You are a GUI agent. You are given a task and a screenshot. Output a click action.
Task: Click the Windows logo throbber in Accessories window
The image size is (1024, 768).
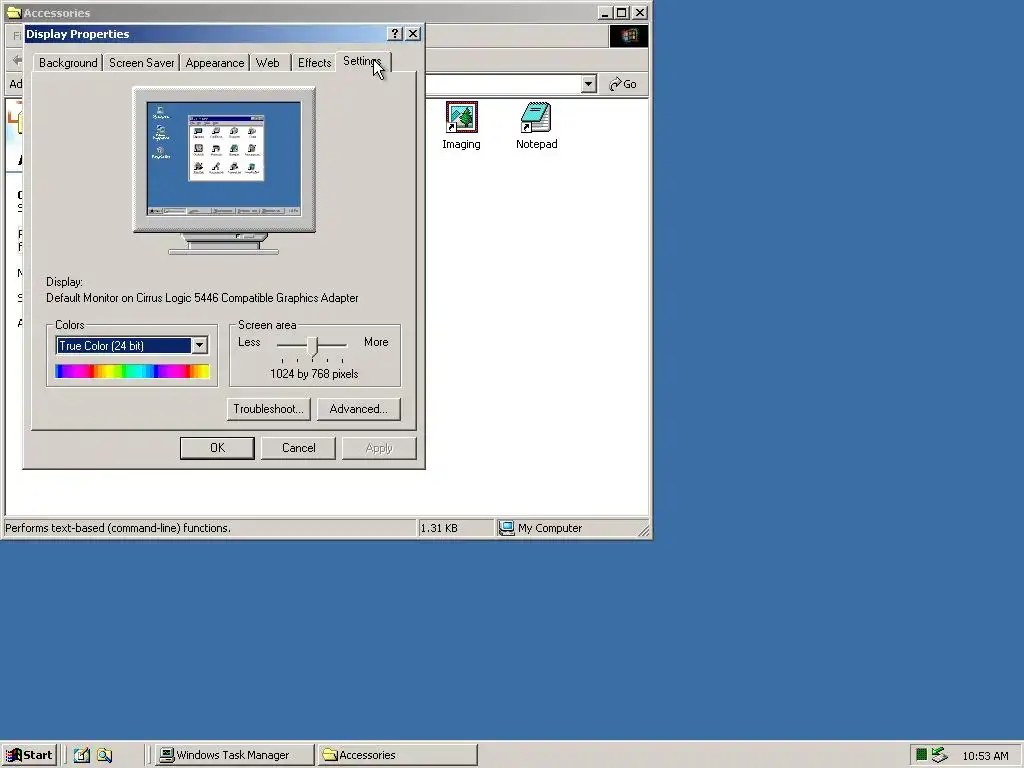click(x=629, y=36)
